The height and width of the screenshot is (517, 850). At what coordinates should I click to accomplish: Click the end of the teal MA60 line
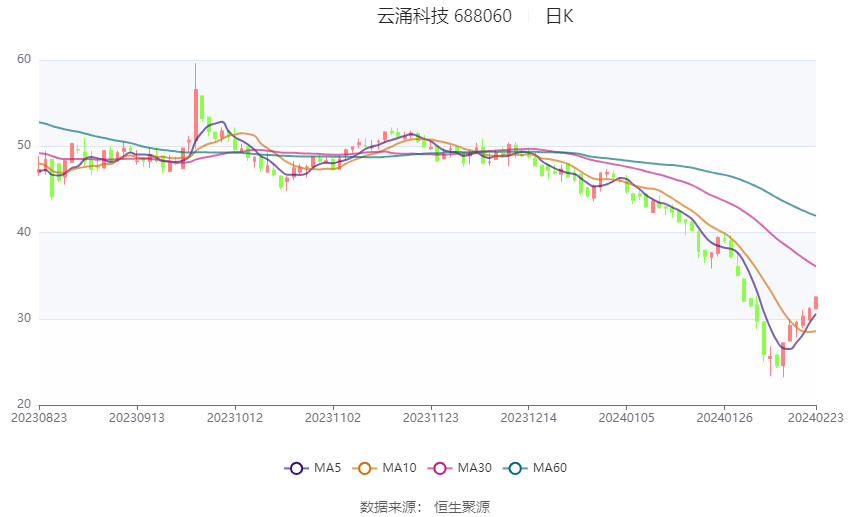coord(815,216)
